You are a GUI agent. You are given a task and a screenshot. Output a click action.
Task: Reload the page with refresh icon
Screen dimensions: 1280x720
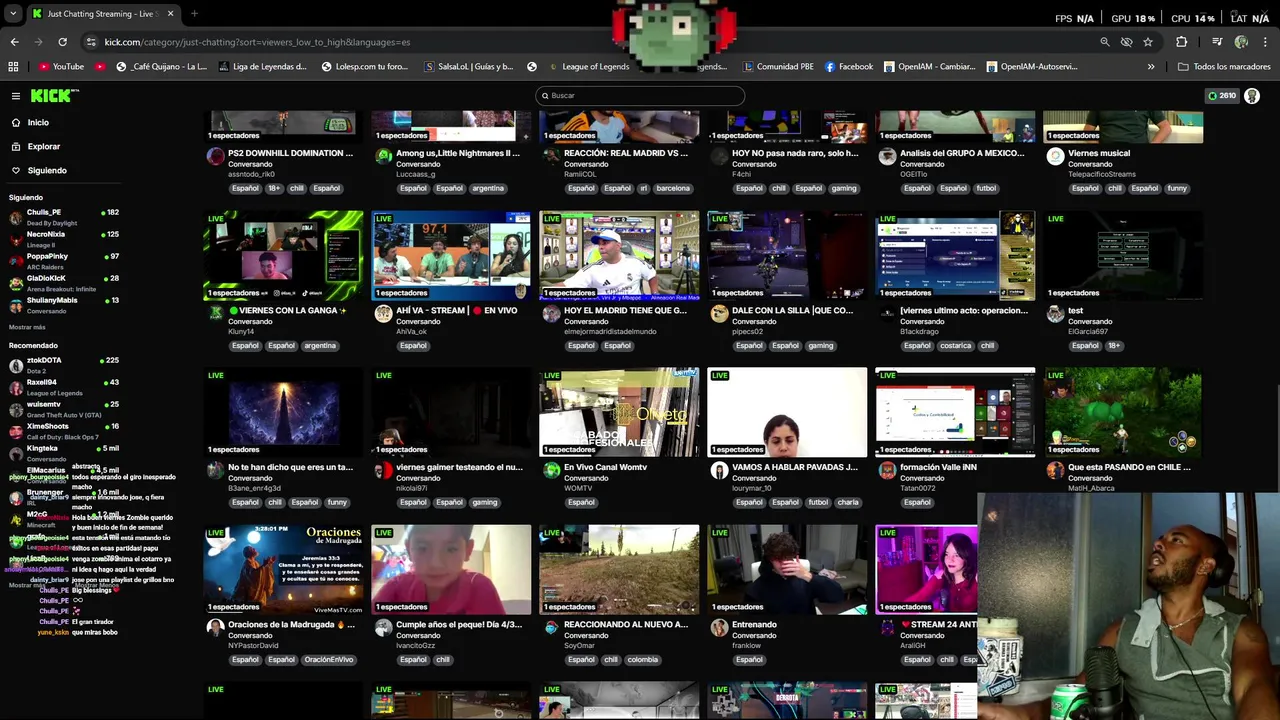coord(62,42)
